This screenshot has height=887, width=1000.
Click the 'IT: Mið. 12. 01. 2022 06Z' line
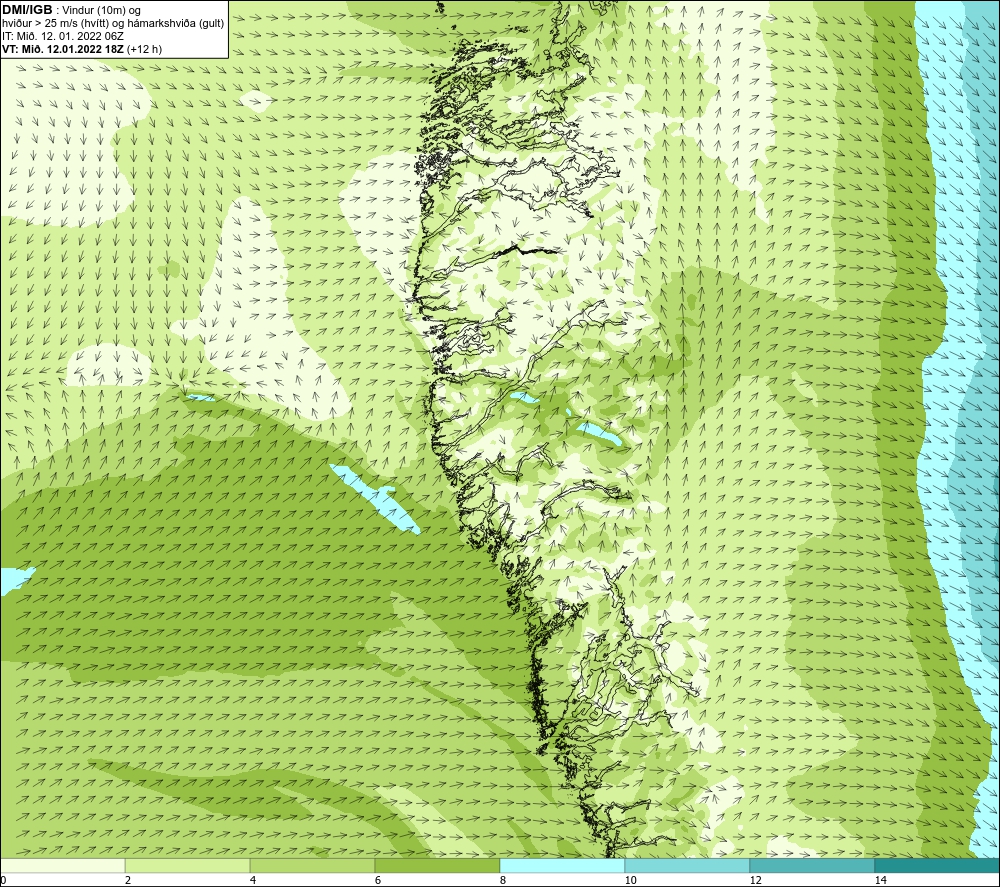62,36
